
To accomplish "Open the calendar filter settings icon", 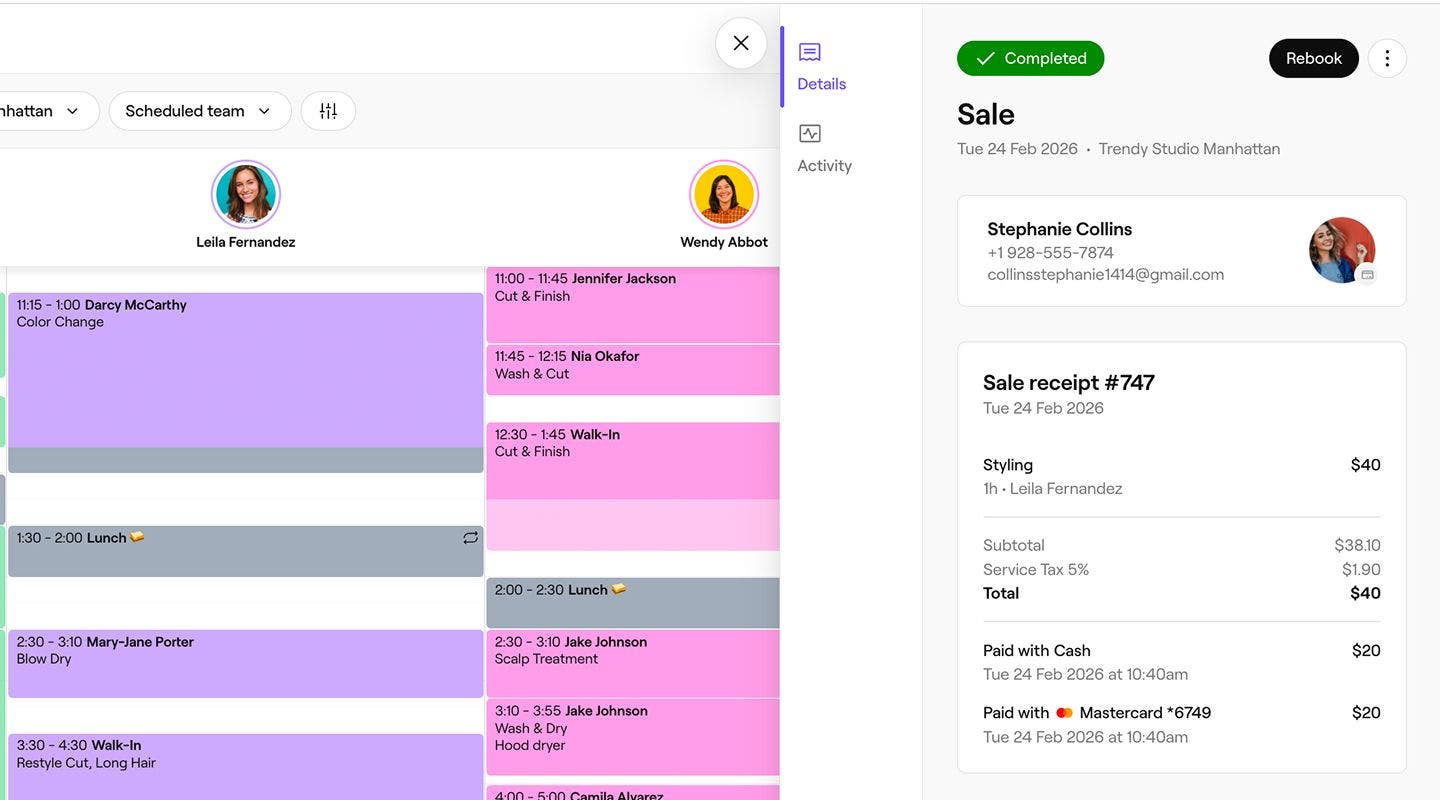I will point(328,111).
